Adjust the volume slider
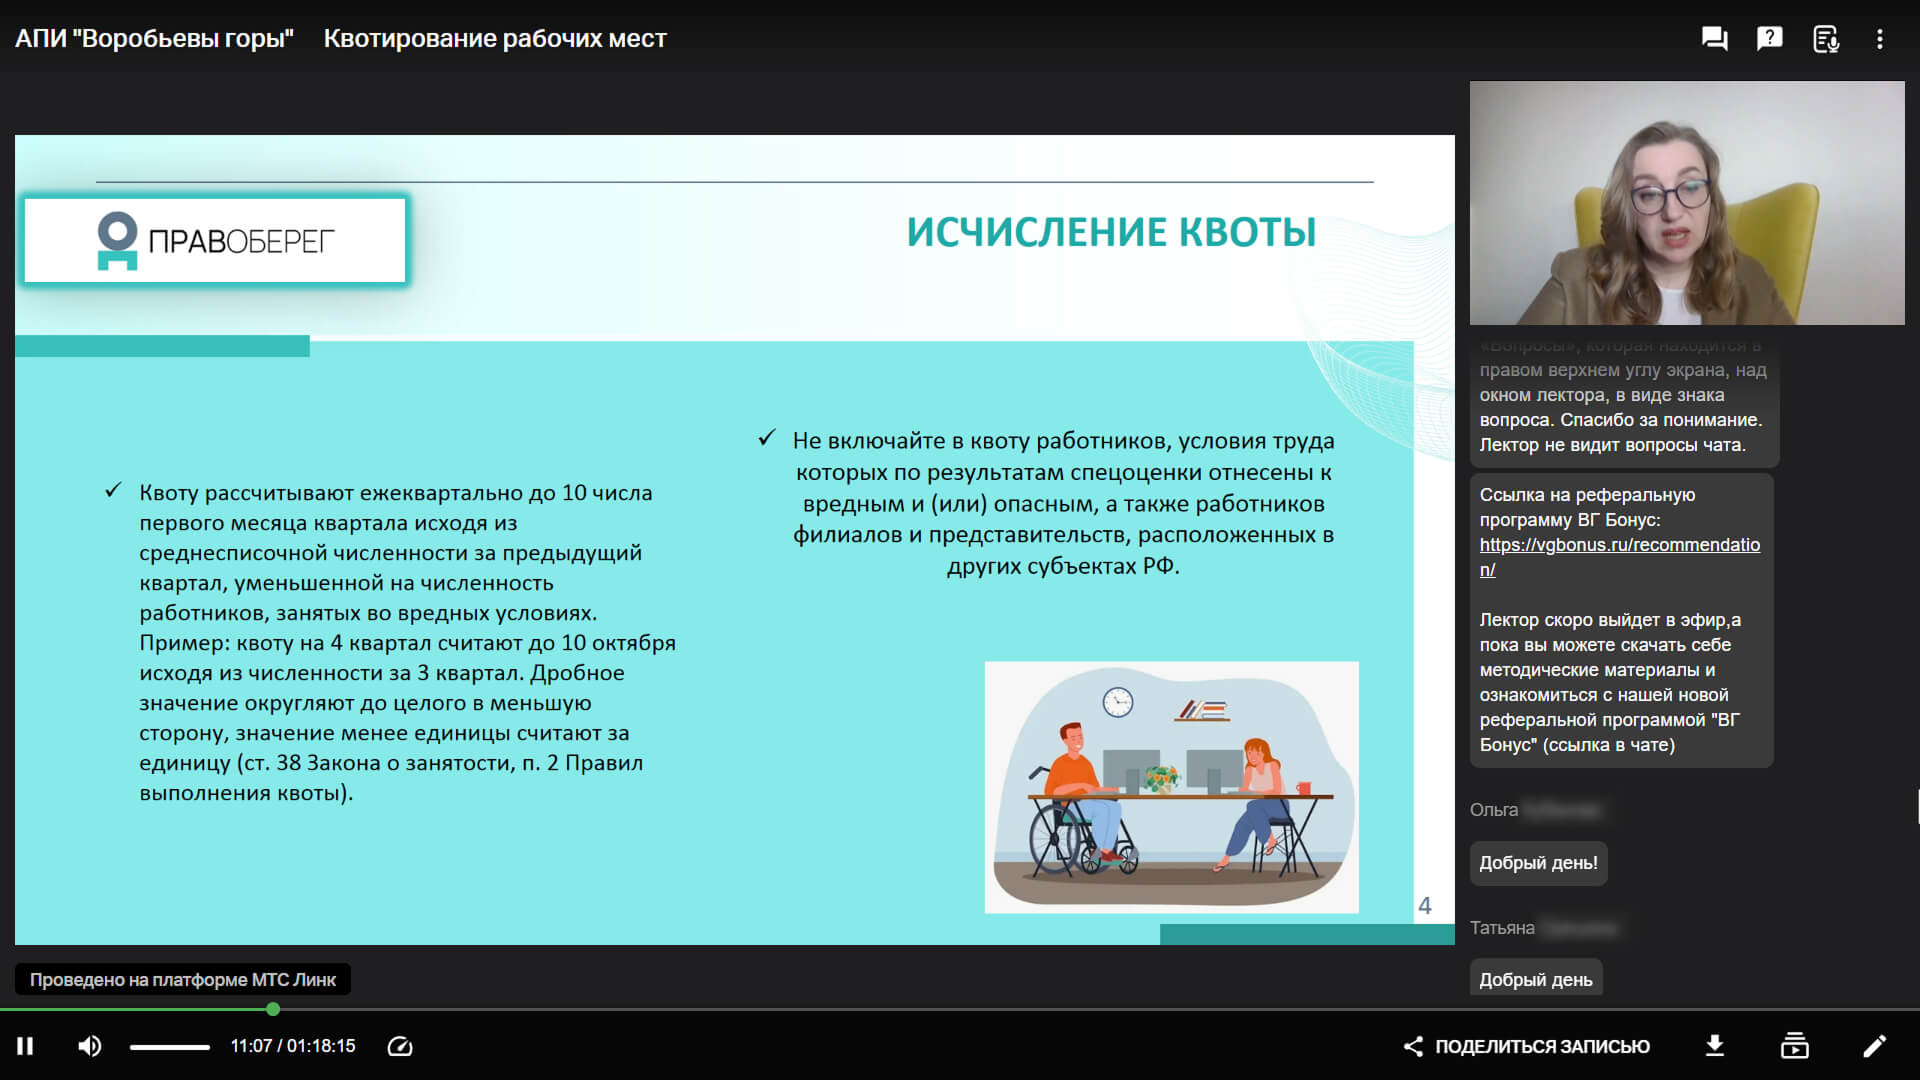The image size is (1920, 1080). [x=170, y=1047]
